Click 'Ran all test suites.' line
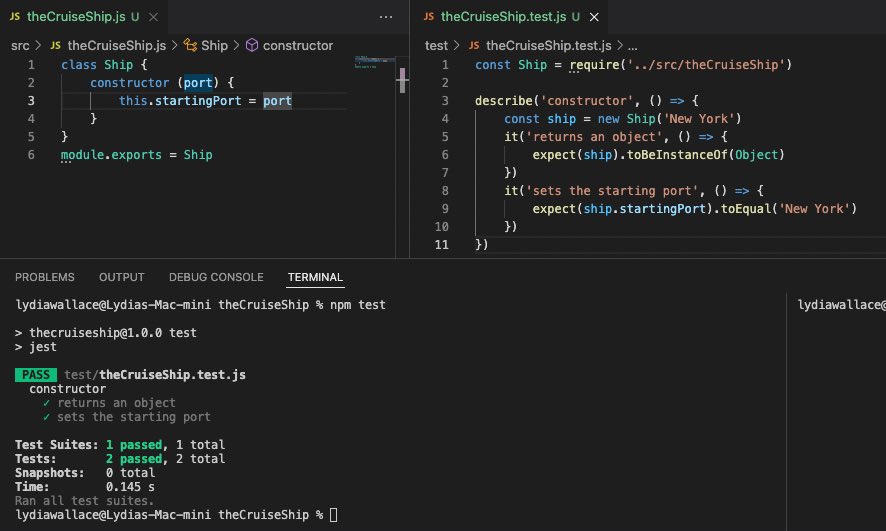Screen dimensions: 886x531 84,500
